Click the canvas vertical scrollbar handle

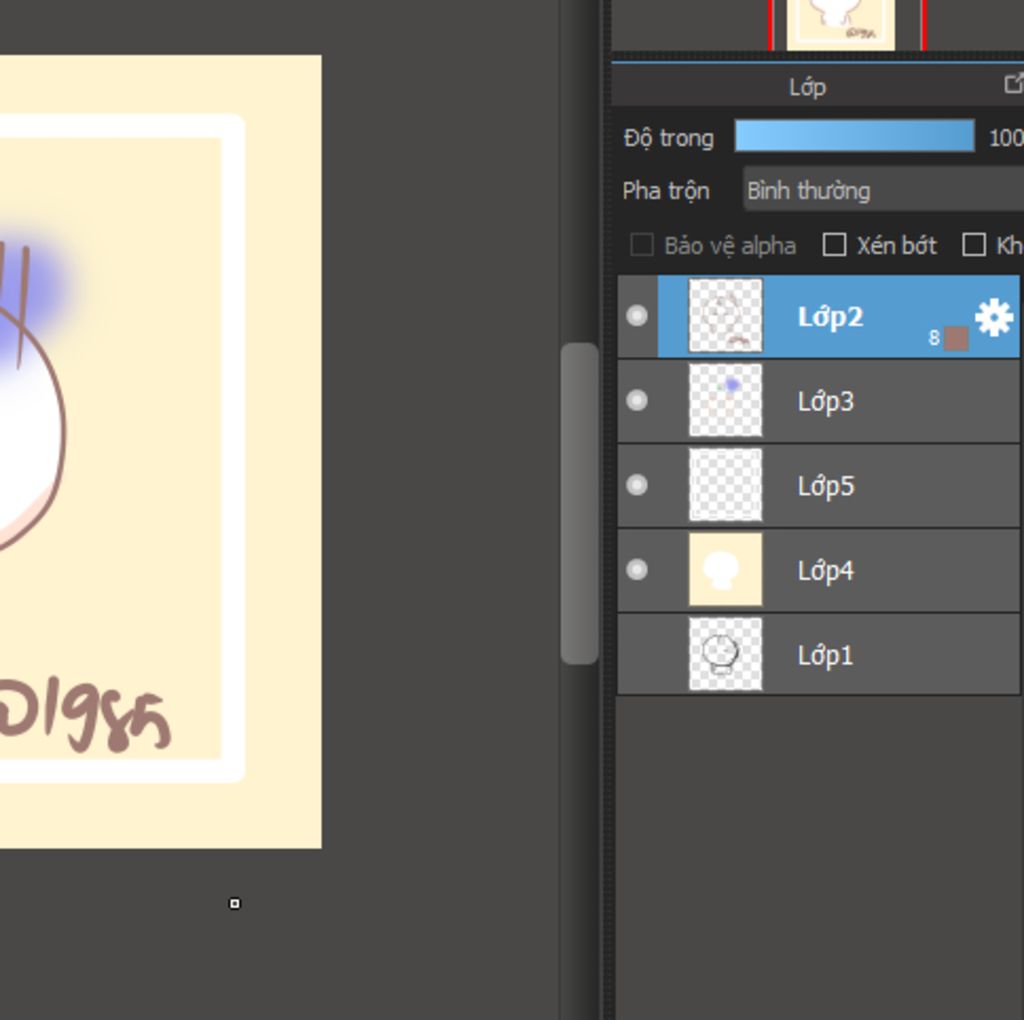(x=579, y=503)
